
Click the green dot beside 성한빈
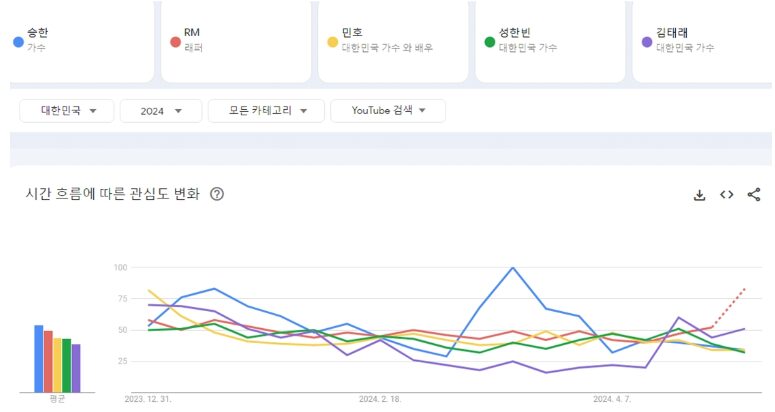click(489, 42)
